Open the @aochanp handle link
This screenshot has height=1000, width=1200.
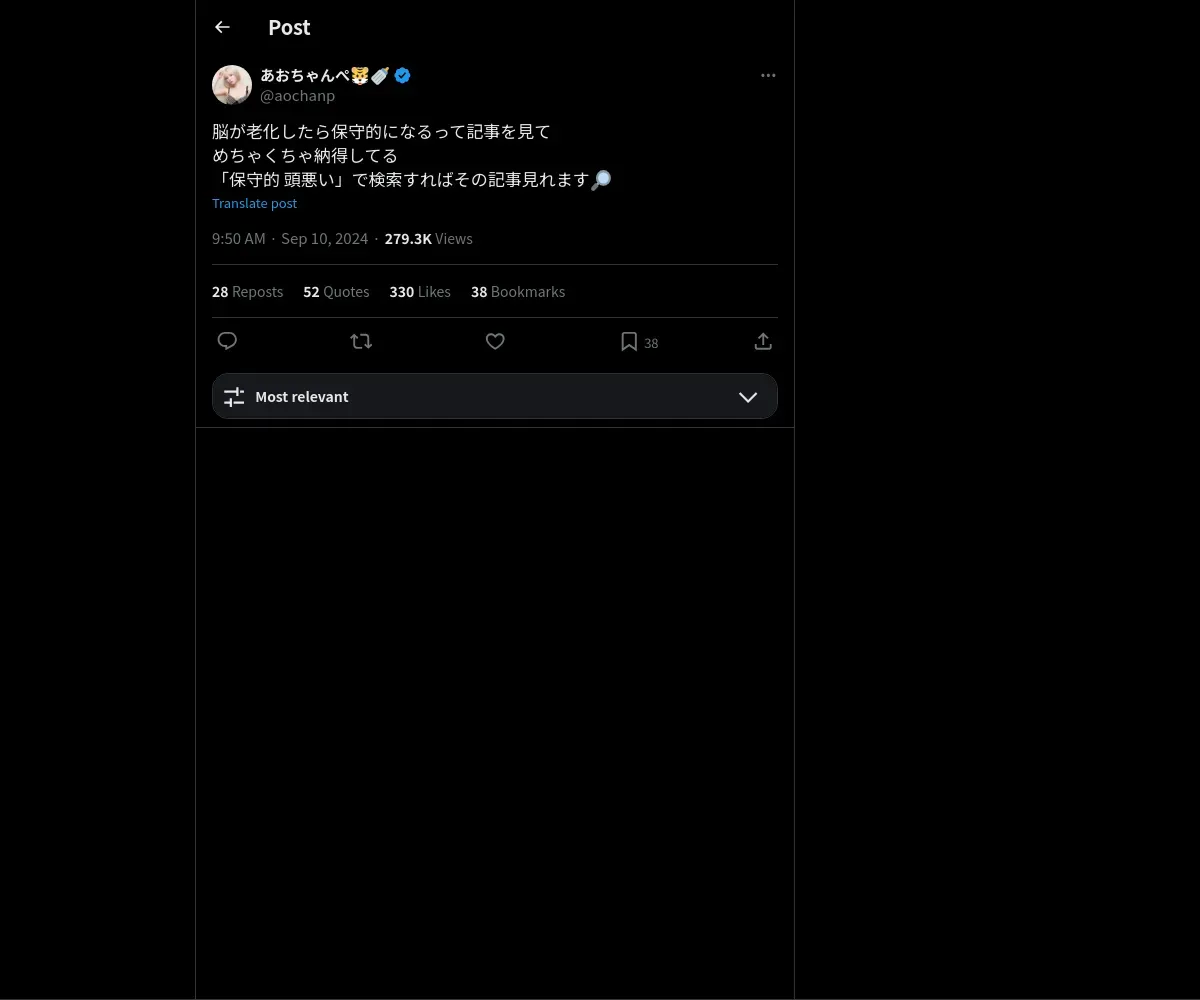297,96
